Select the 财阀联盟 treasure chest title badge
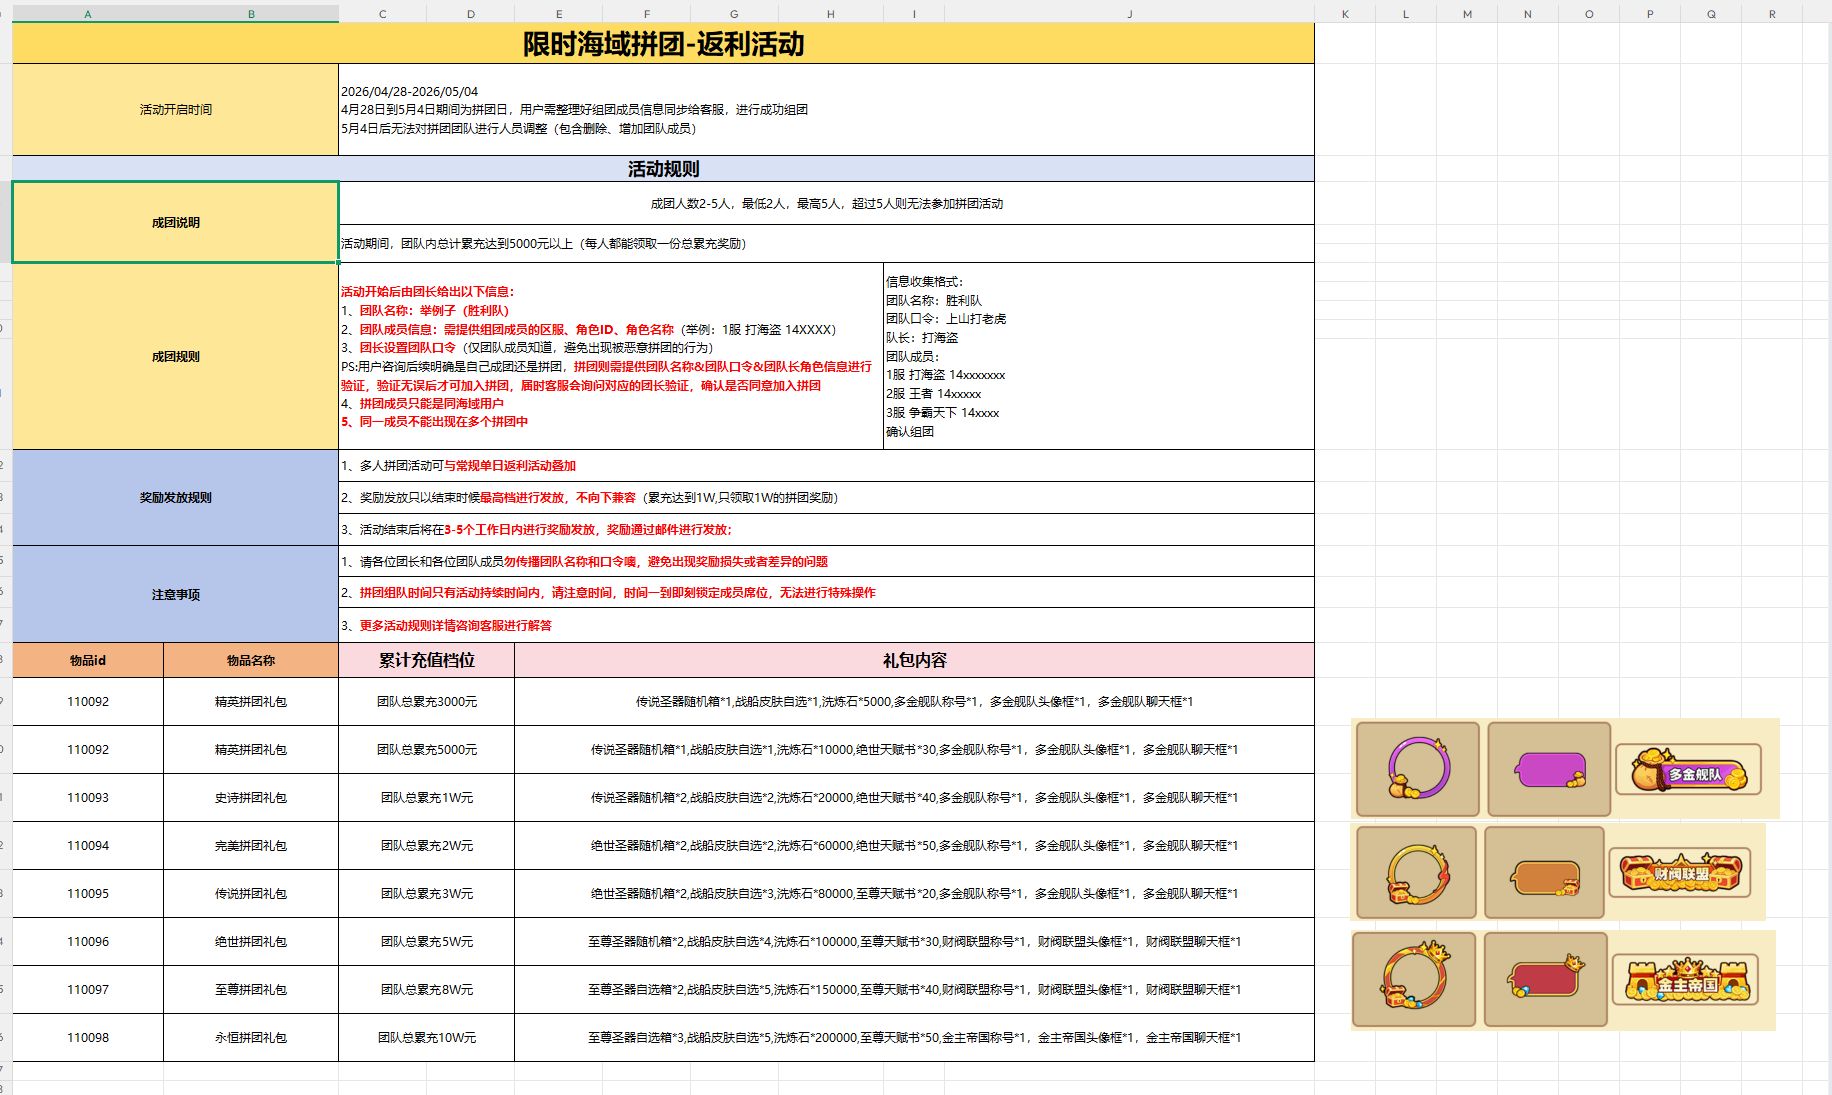1832x1095 pixels. [1680, 873]
